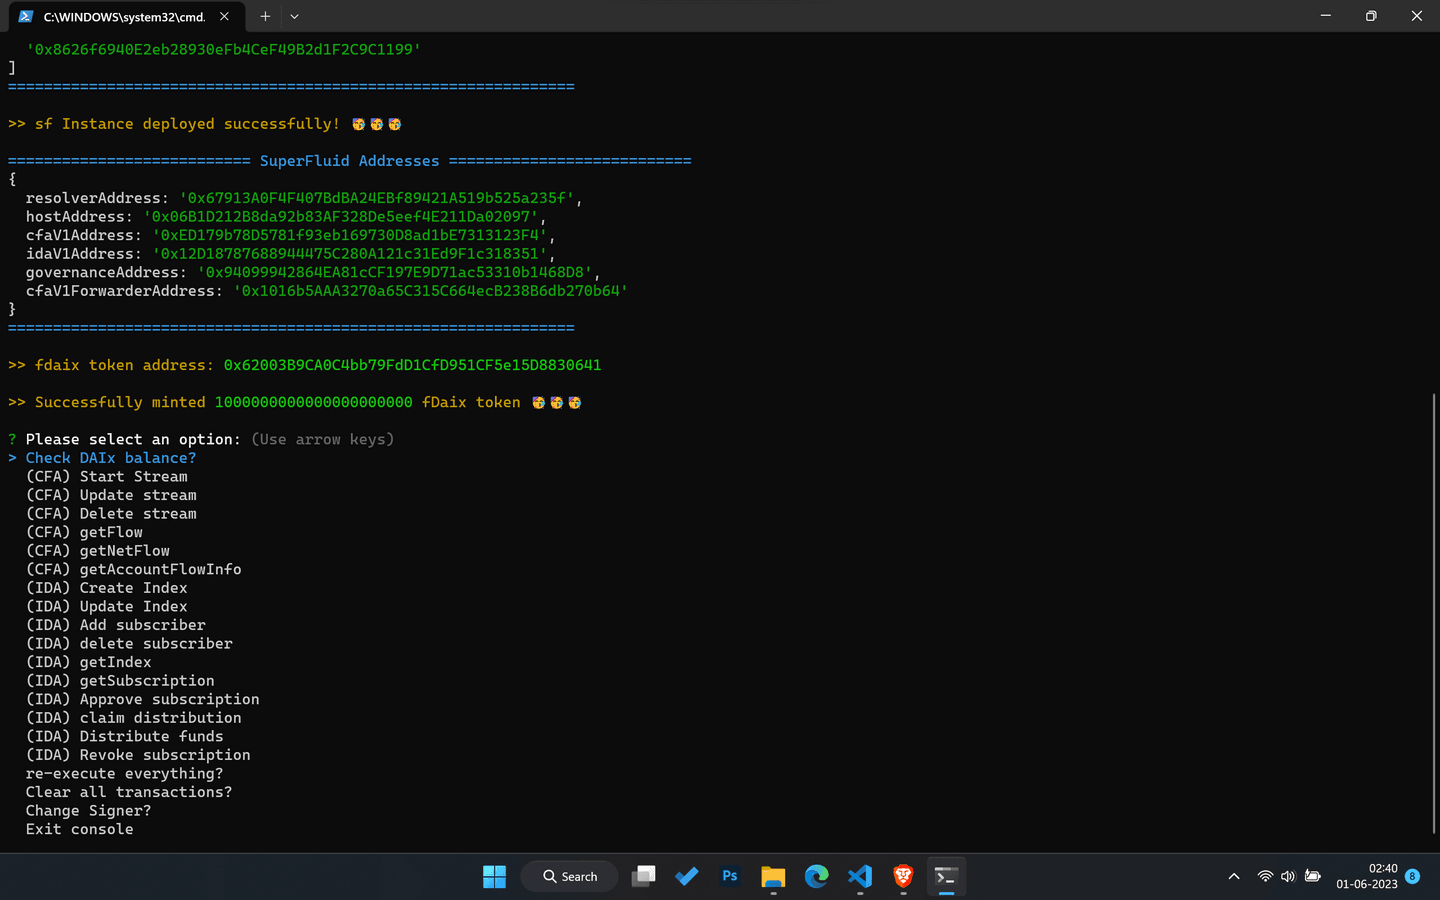
Task: Select '(IDA) Revoke subscription' option
Action: pyautogui.click(x=138, y=755)
